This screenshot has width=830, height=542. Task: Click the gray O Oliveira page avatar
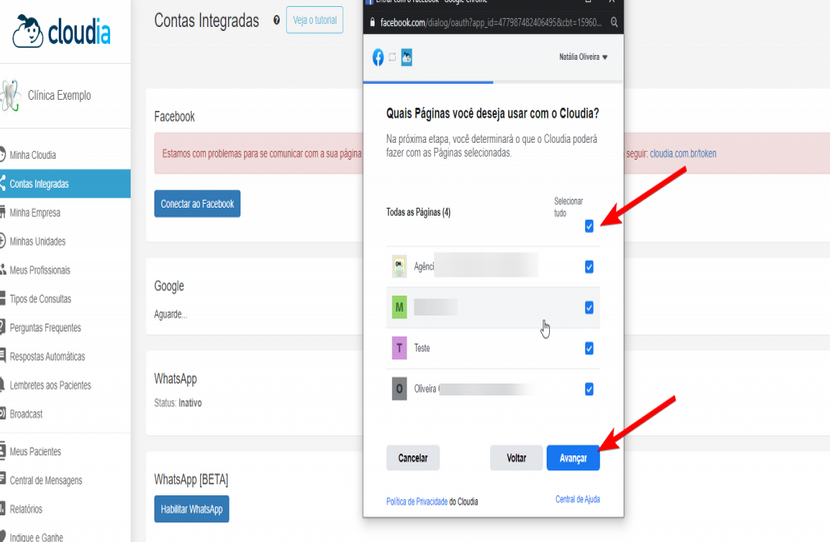click(399, 389)
